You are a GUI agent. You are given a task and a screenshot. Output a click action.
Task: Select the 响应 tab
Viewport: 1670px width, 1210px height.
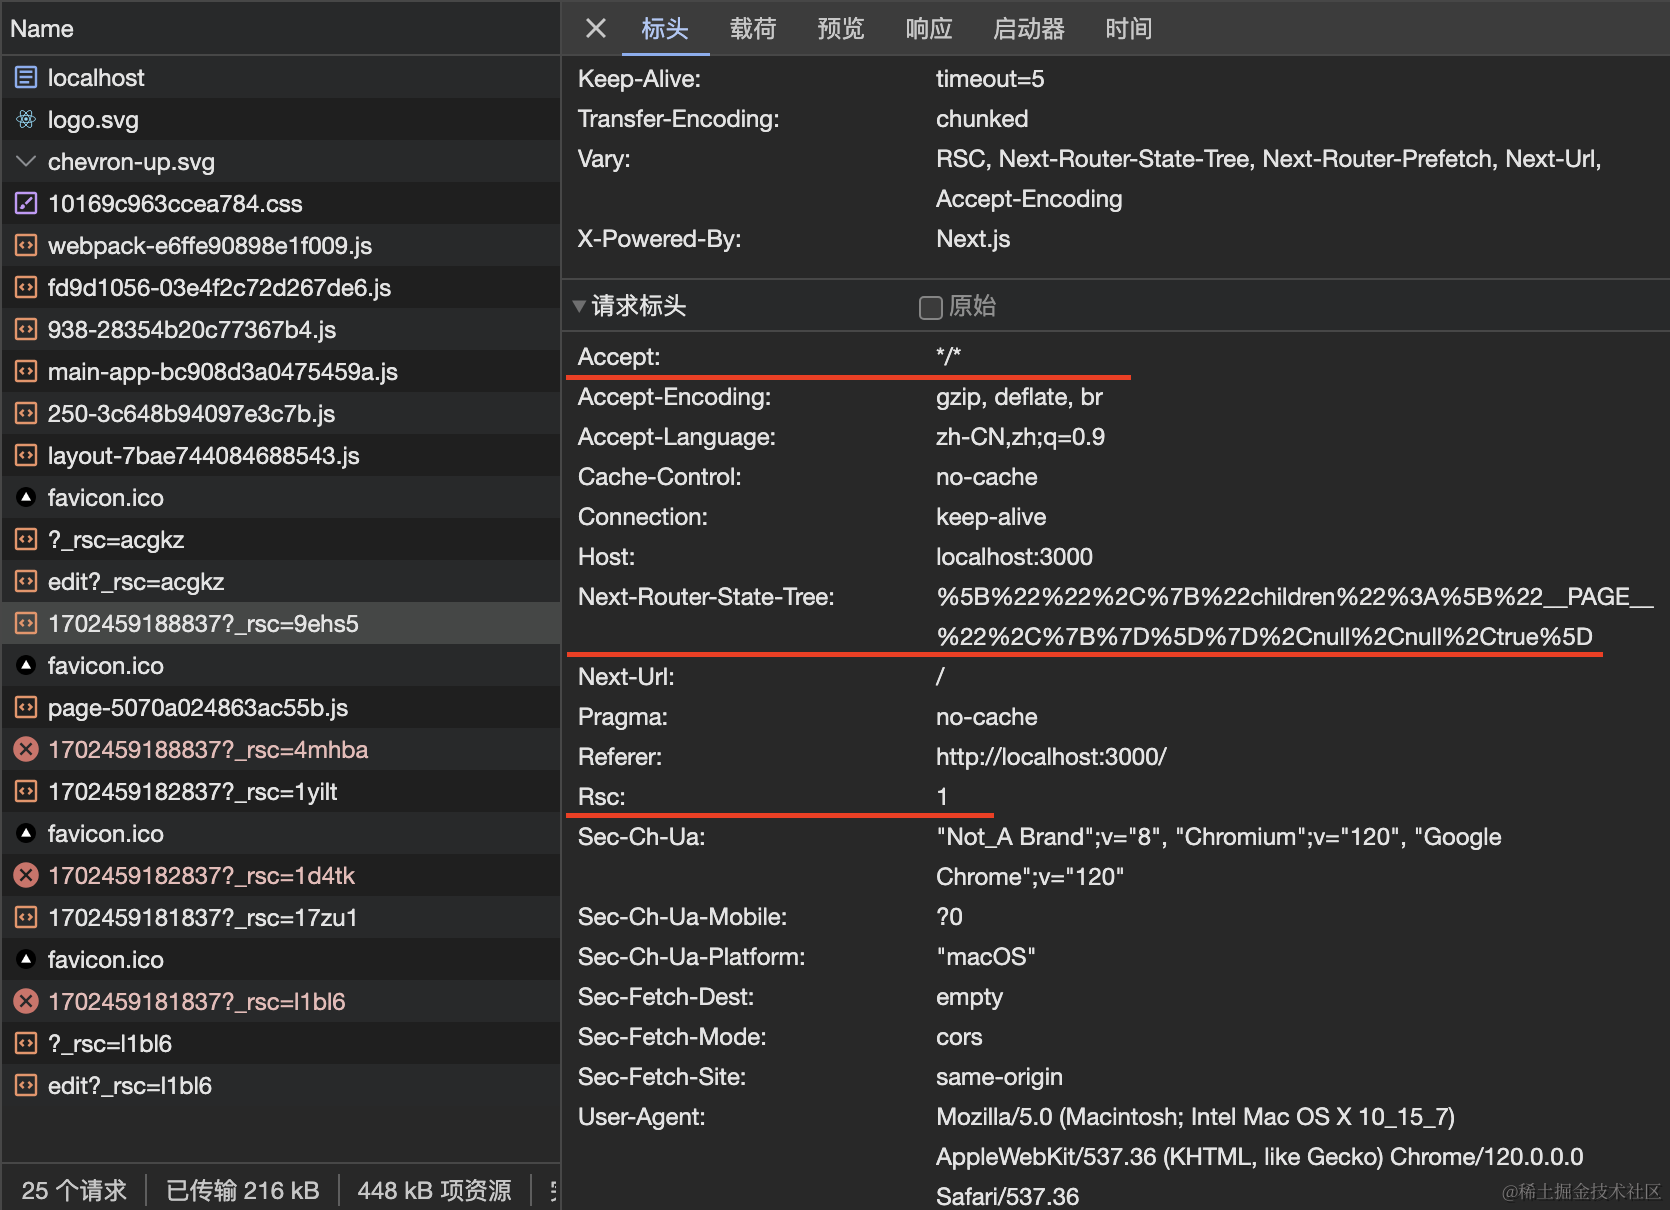click(x=928, y=29)
